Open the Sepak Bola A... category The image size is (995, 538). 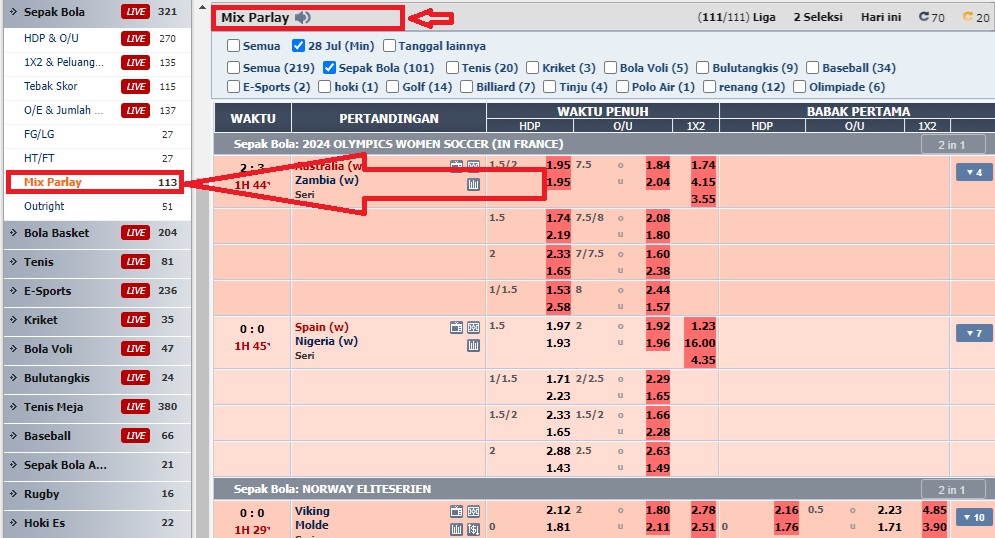coord(65,465)
